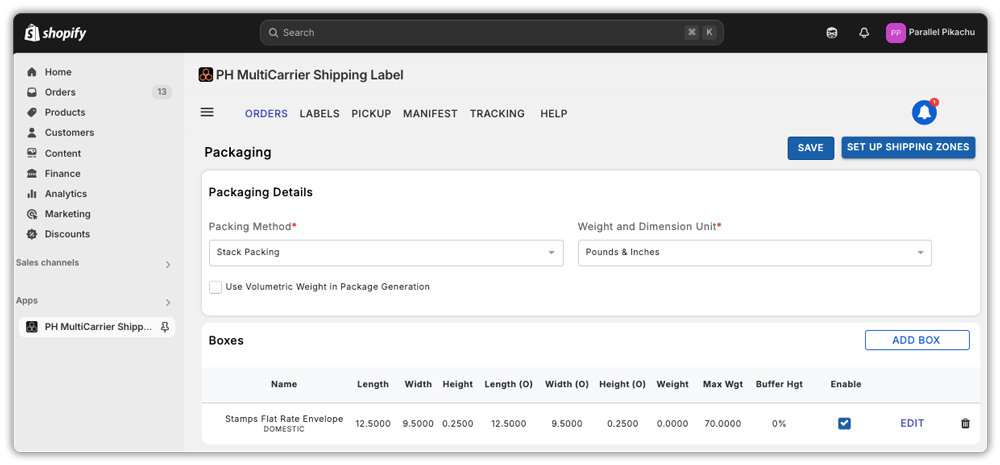The image size is (1000, 465).
Task: Click the Shopify logo
Action: tap(55, 33)
